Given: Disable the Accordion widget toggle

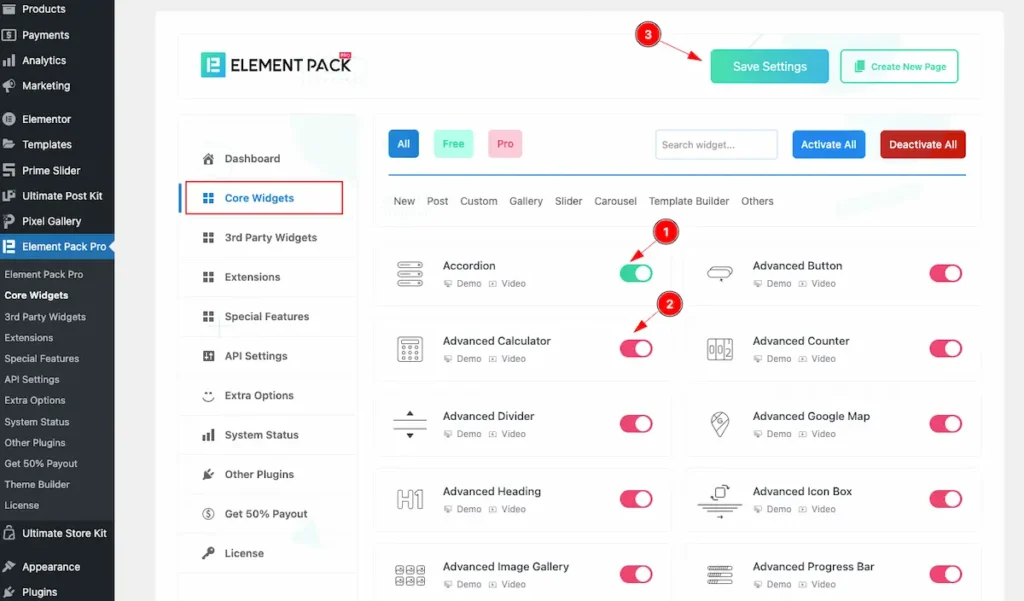Looking at the screenshot, I should tap(636, 273).
